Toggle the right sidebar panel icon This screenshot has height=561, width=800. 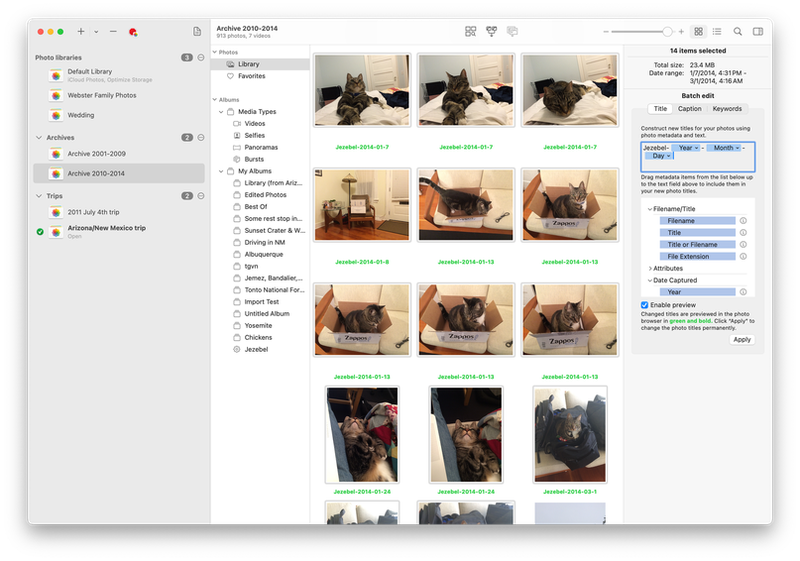pos(758,32)
